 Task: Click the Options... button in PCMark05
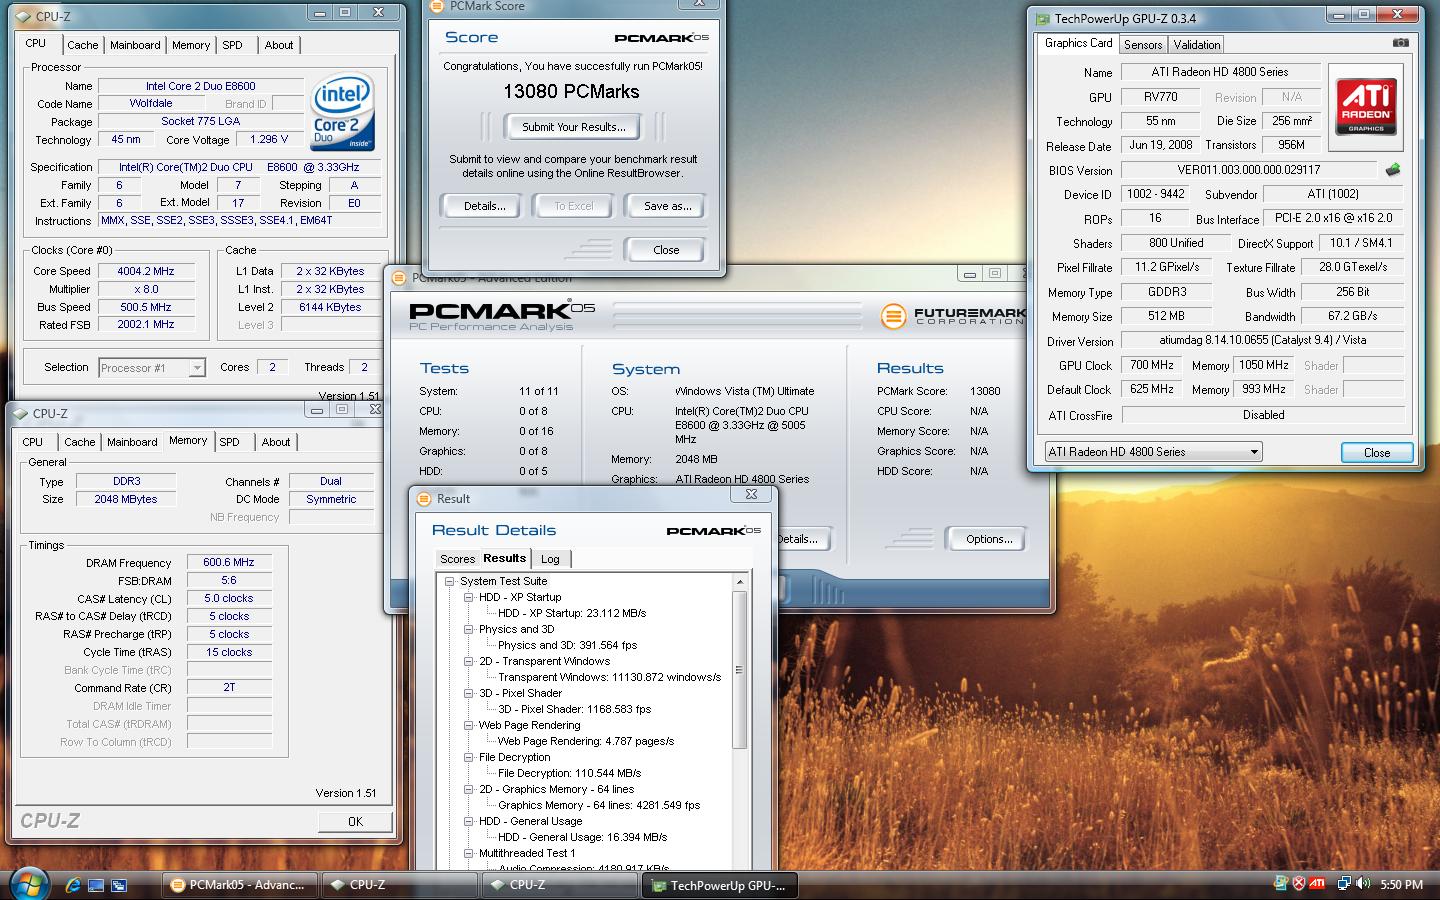click(988, 539)
